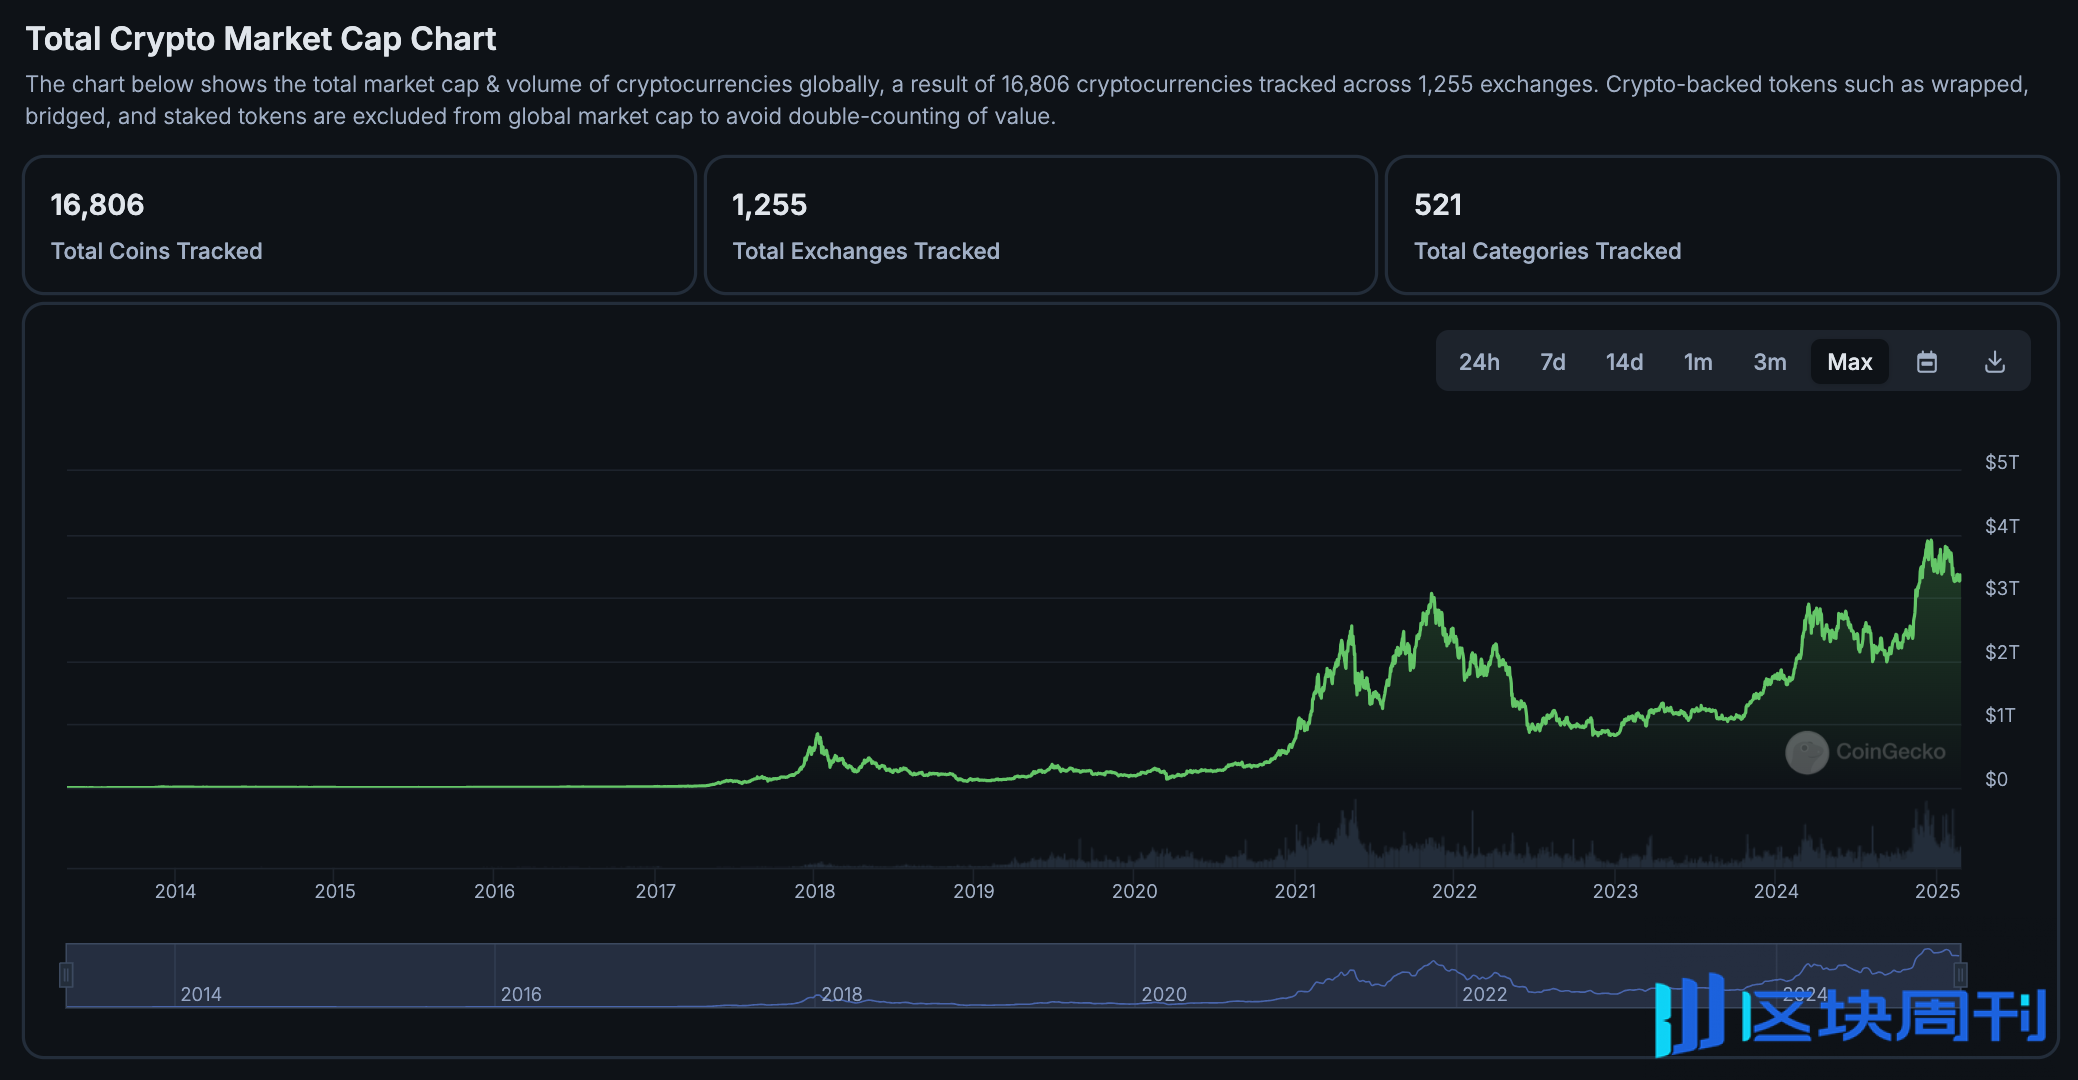Select the 24h time range
The width and height of the screenshot is (2078, 1080).
click(x=1479, y=362)
